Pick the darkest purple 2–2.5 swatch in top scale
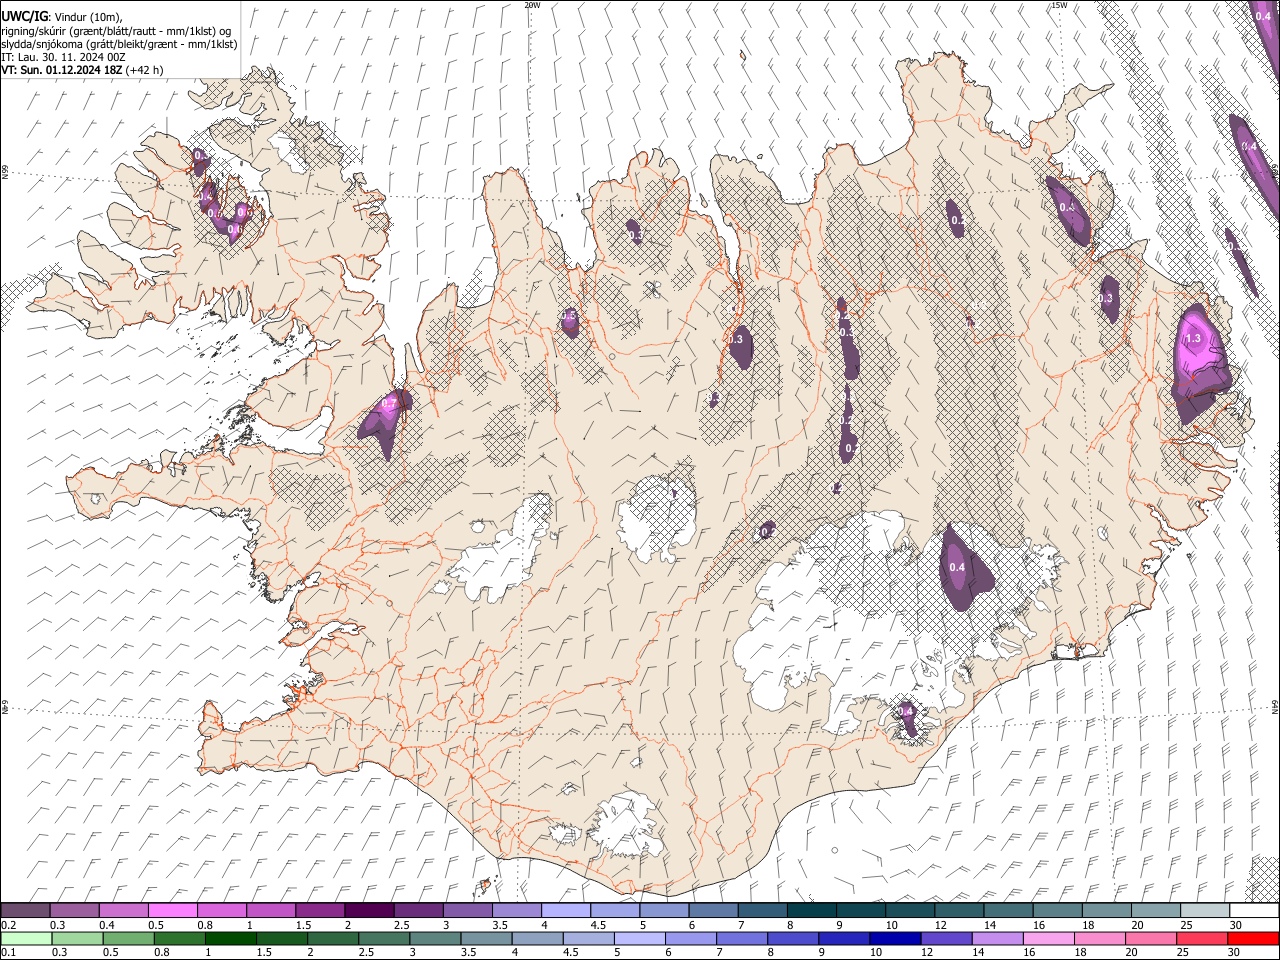The width and height of the screenshot is (1280, 960). click(x=368, y=911)
